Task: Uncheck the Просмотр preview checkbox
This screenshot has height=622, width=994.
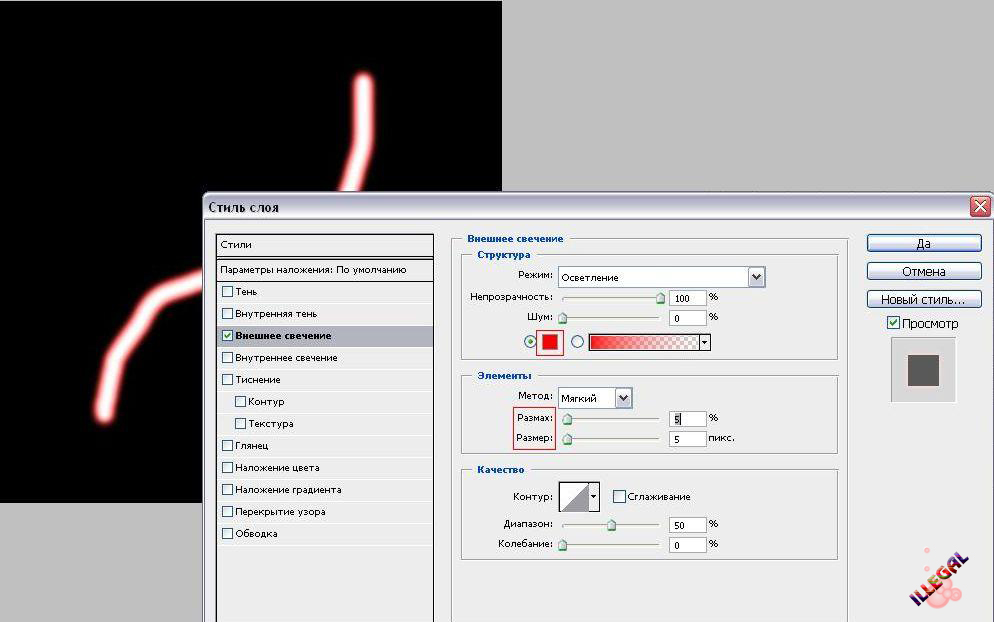Action: [893, 323]
